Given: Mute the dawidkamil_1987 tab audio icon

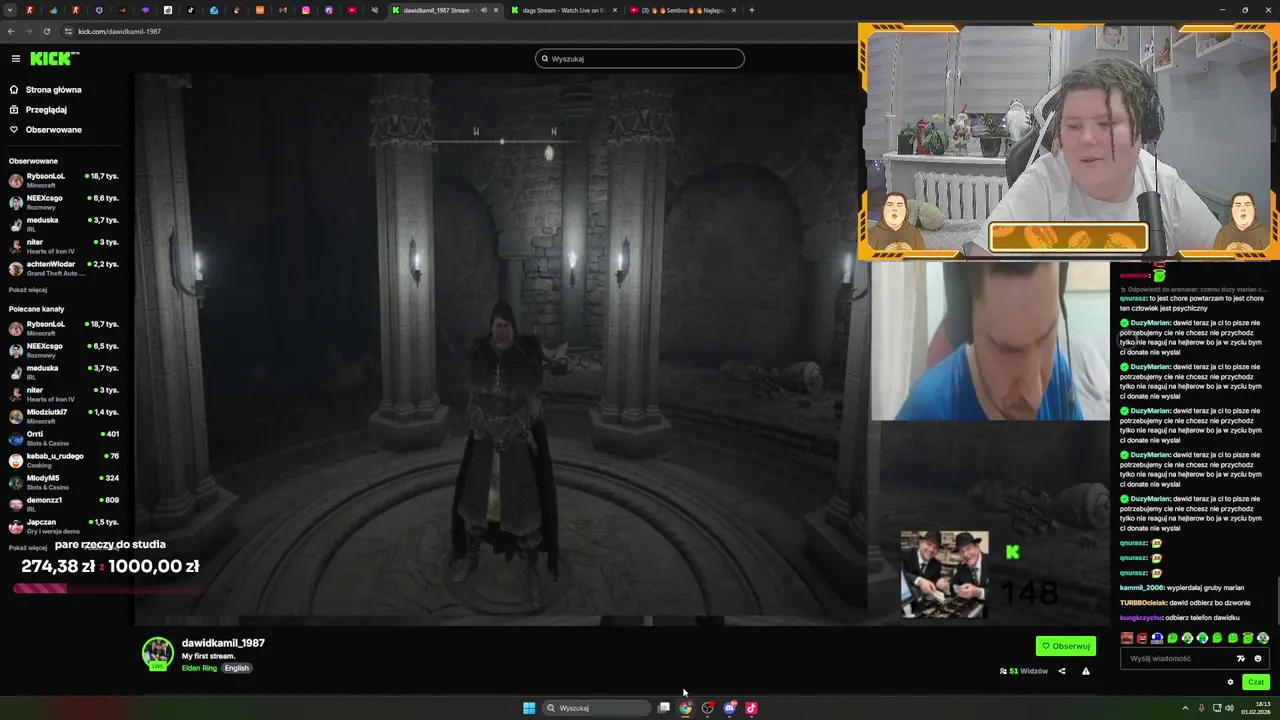Looking at the screenshot, I should pos(484,10).
